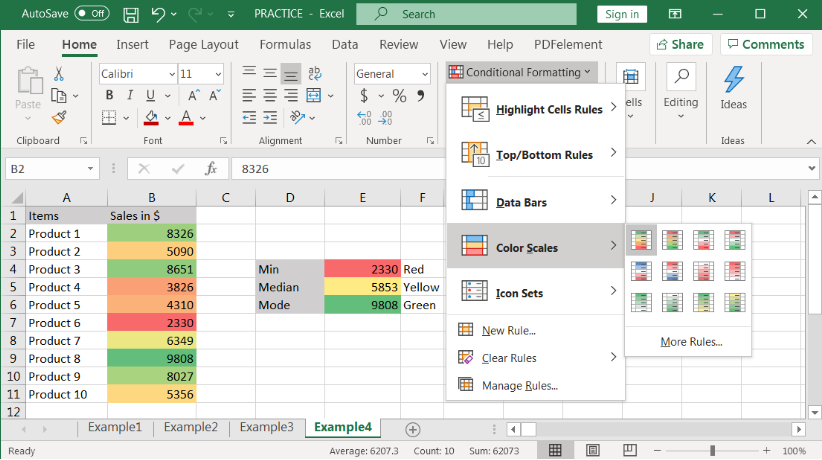Image resolution: width=822 pixels, height=460 pixels.
Task: Click the Orientation text rotate icon
Action: coord(297,117)
